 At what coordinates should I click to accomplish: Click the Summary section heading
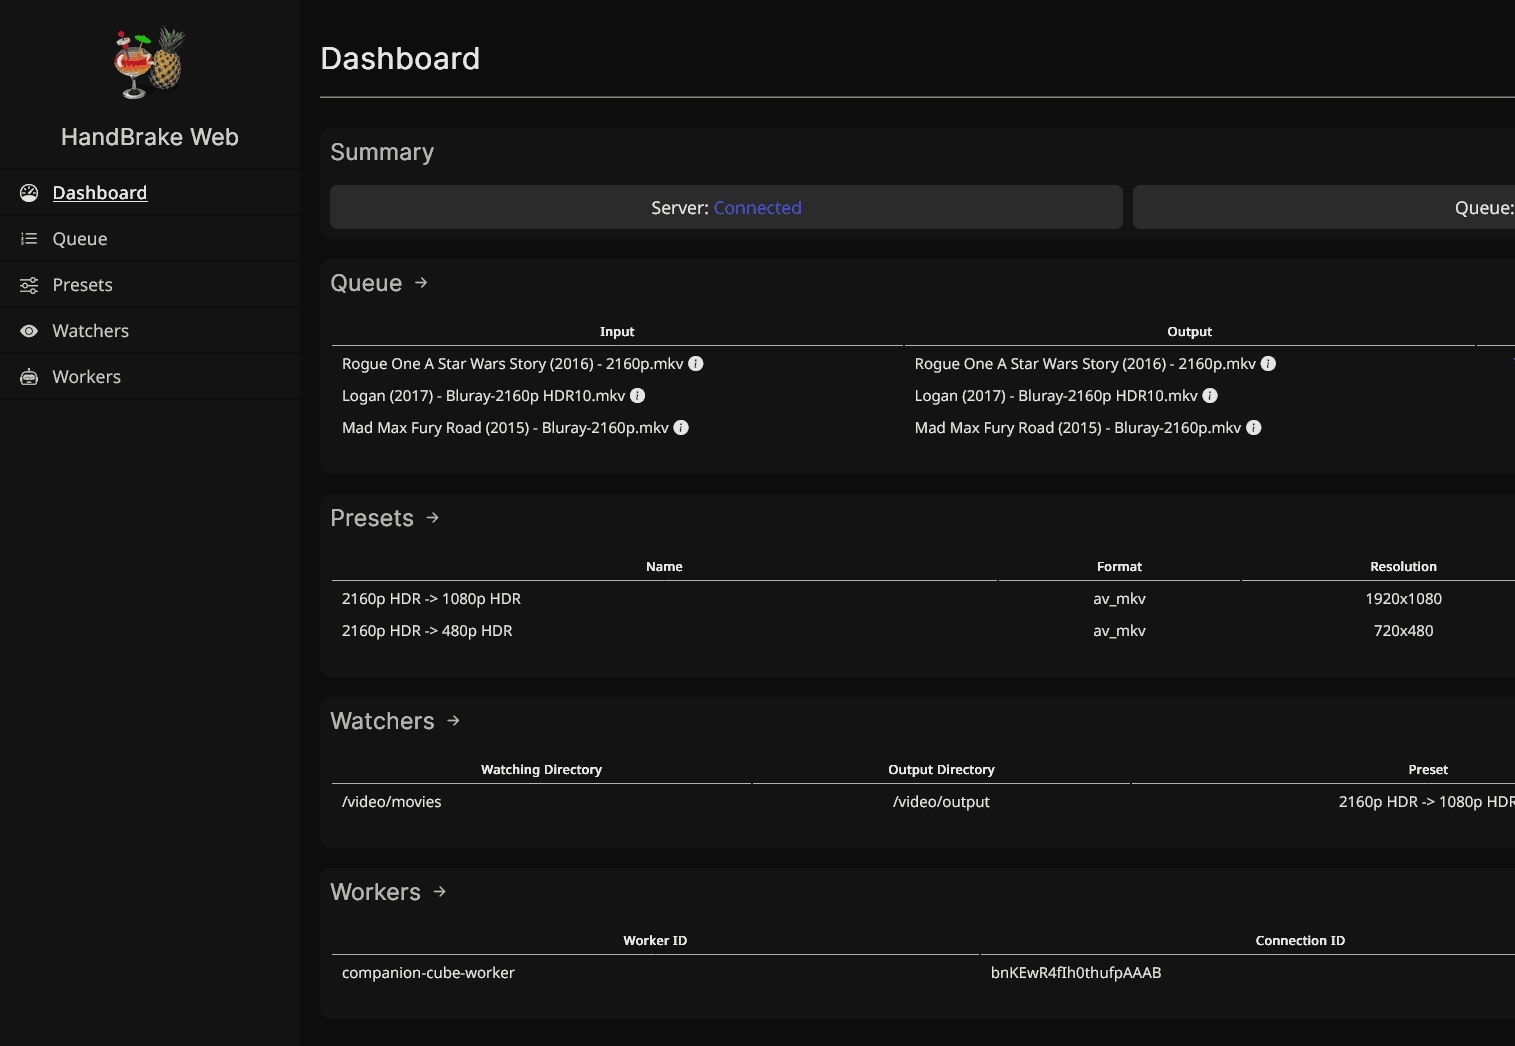(382, 152)
